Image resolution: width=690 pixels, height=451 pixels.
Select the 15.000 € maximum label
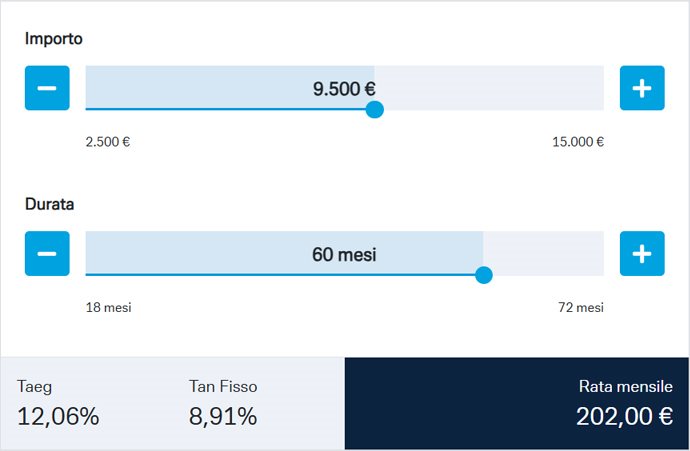578,142
